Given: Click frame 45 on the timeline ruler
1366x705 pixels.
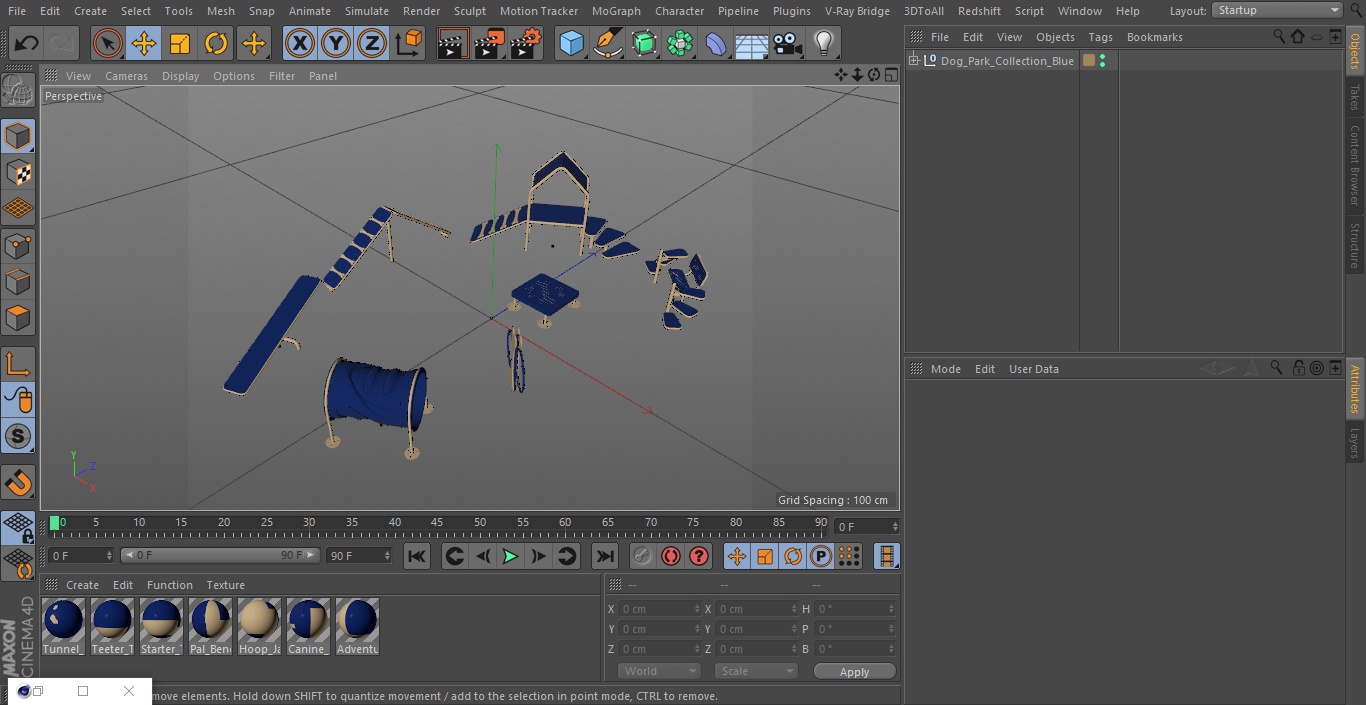Looking at the screenshot, I should pos(437,523).
